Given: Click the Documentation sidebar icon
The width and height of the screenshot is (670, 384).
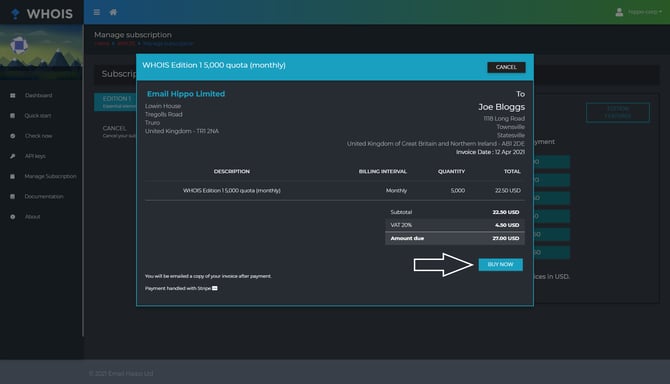Looking at the screenshot, I should tap(12, 196).
